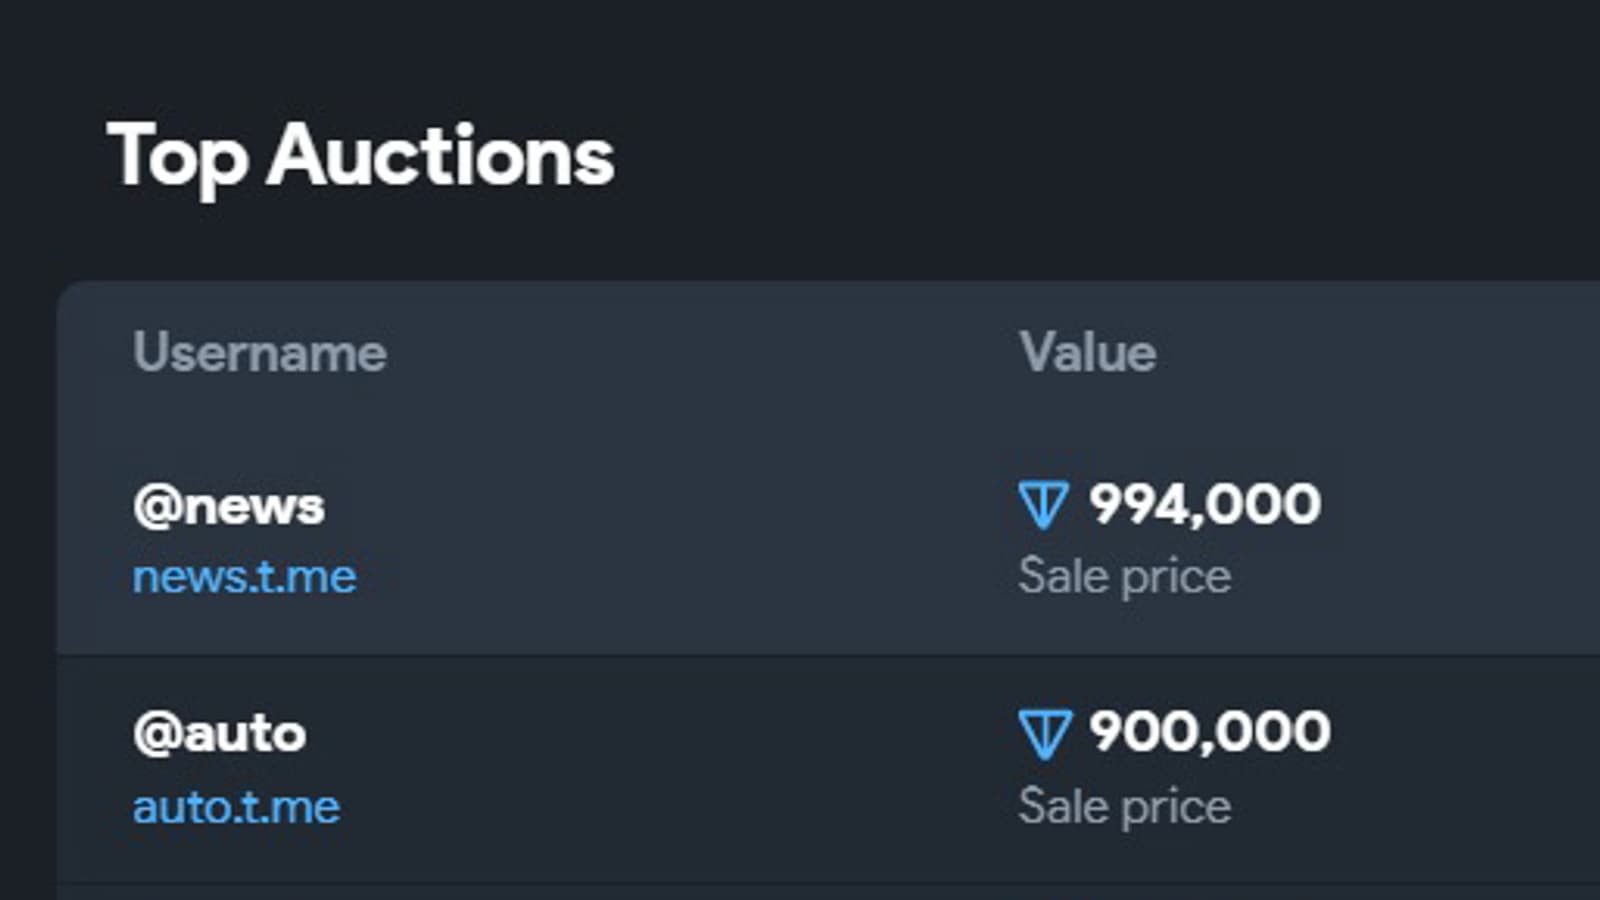Click the word Auctions in the heading
The width and height of the screenshot is (1600, 900).
pyautogui.click(x=441, y=156)
